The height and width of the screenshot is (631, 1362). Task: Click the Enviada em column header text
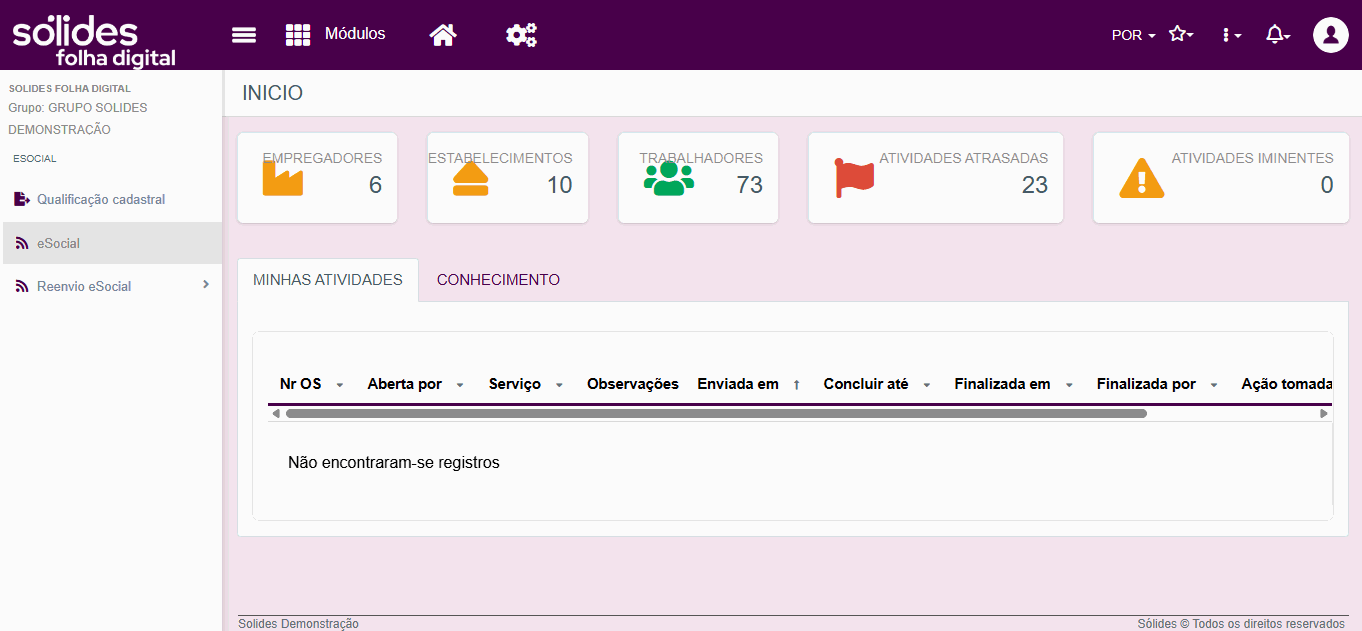click(738, 384)
